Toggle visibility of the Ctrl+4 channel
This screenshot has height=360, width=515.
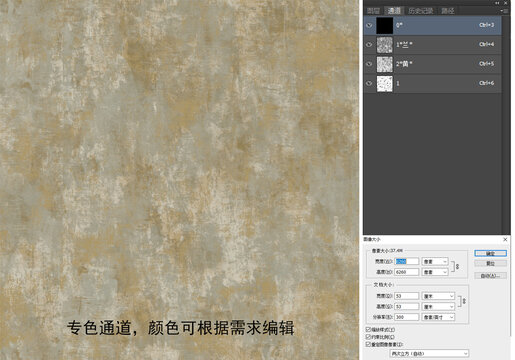point(369,44)
